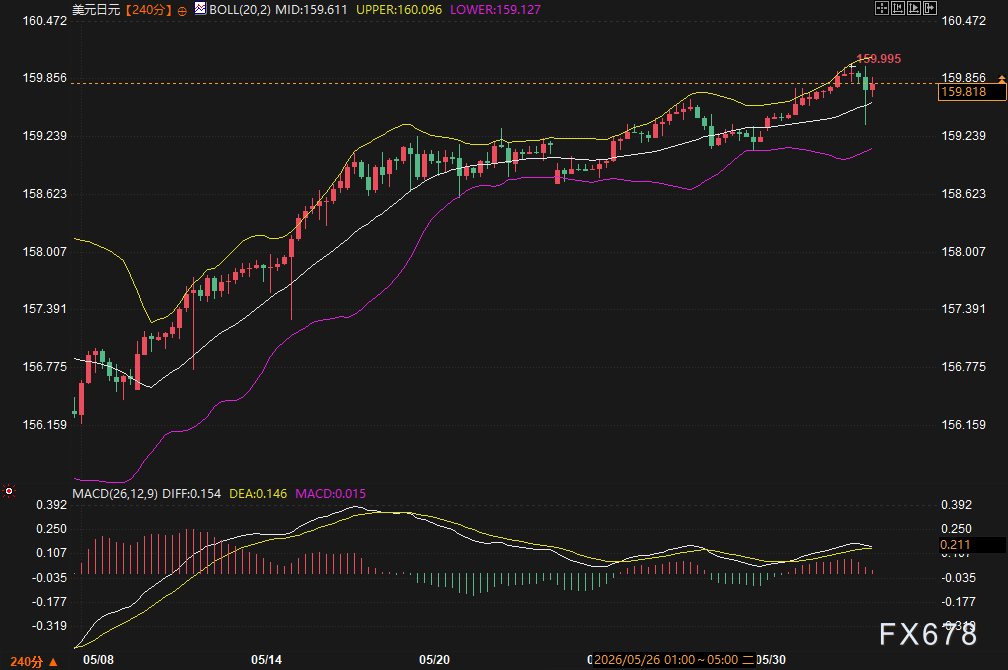Click the shift-chart-right arrow icon
The width and height of the screenshot is (1008, 670).
pyautogui.click(x=930, y=8)
